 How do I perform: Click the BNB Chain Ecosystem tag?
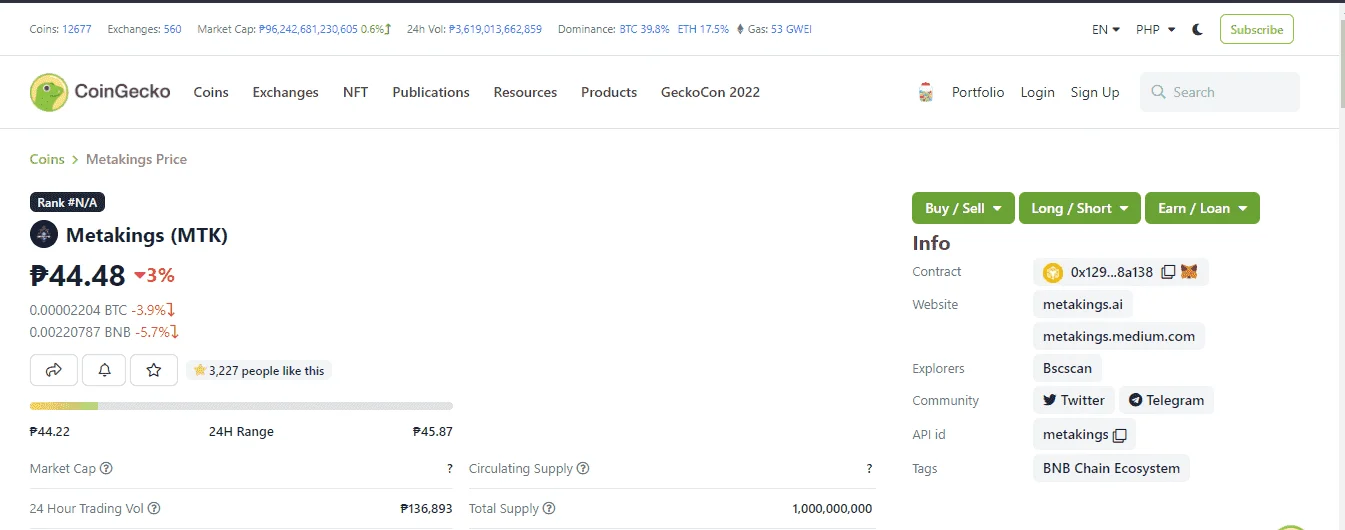coord(1111,468)
